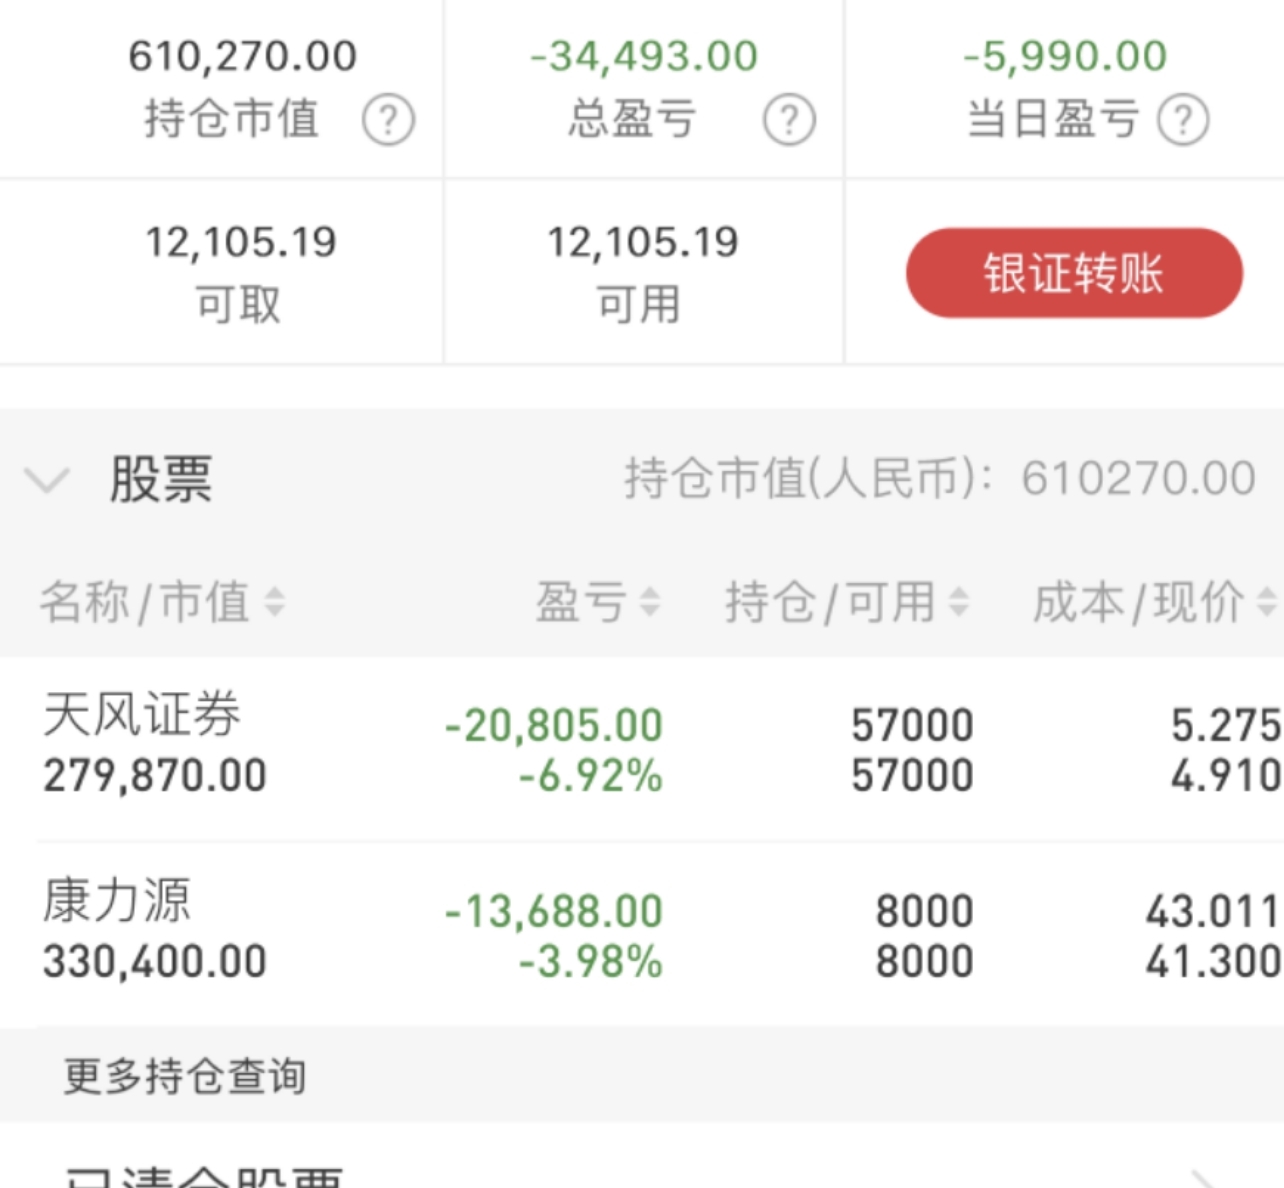
Task: Sort holdings by 盈亏 column
Action: click(597, 602)
